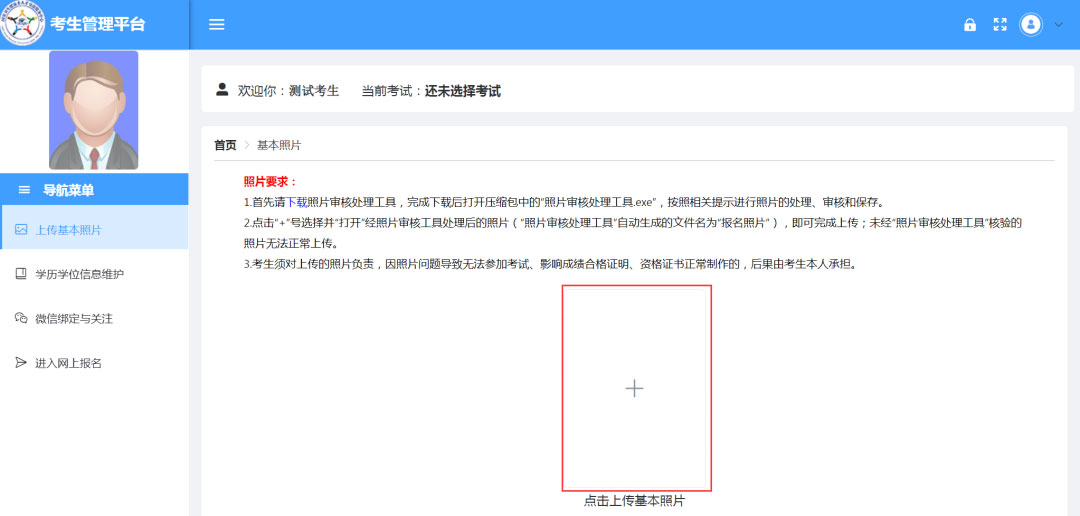Image resolution: width=1080 pixels, height=516 pixels.
Task: Go to the 微信绑定与关注 menu item
Action: 74,319
